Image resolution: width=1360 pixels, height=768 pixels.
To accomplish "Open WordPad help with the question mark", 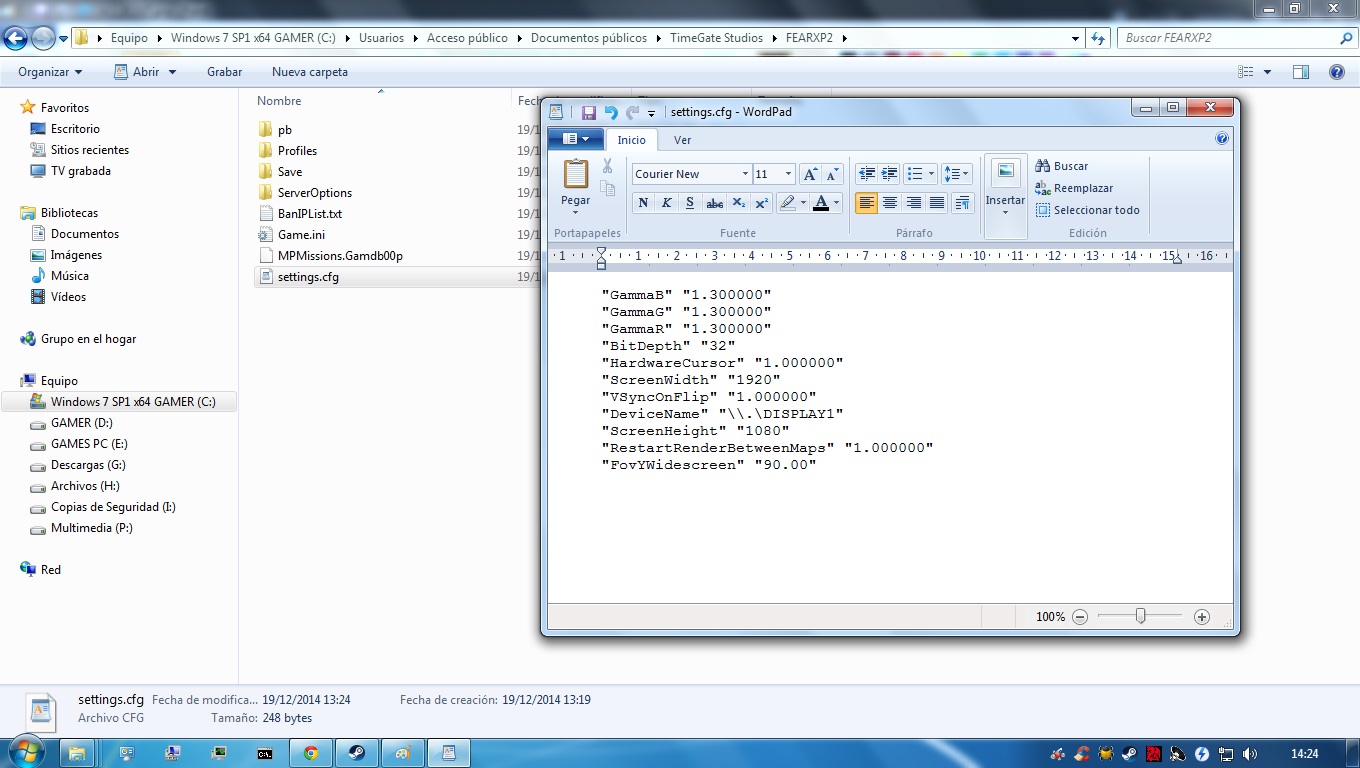I will [1222, 139].
